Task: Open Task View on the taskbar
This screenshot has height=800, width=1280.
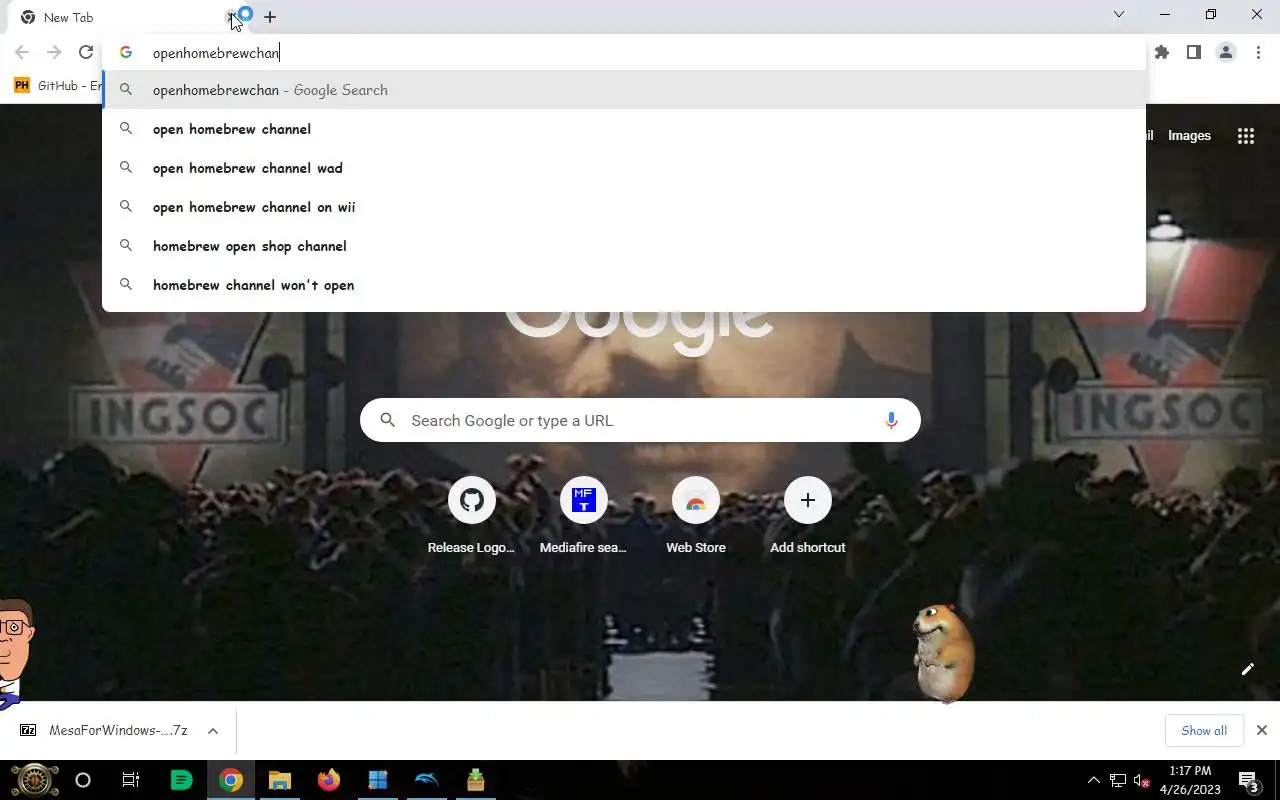Action: (131, 780)
